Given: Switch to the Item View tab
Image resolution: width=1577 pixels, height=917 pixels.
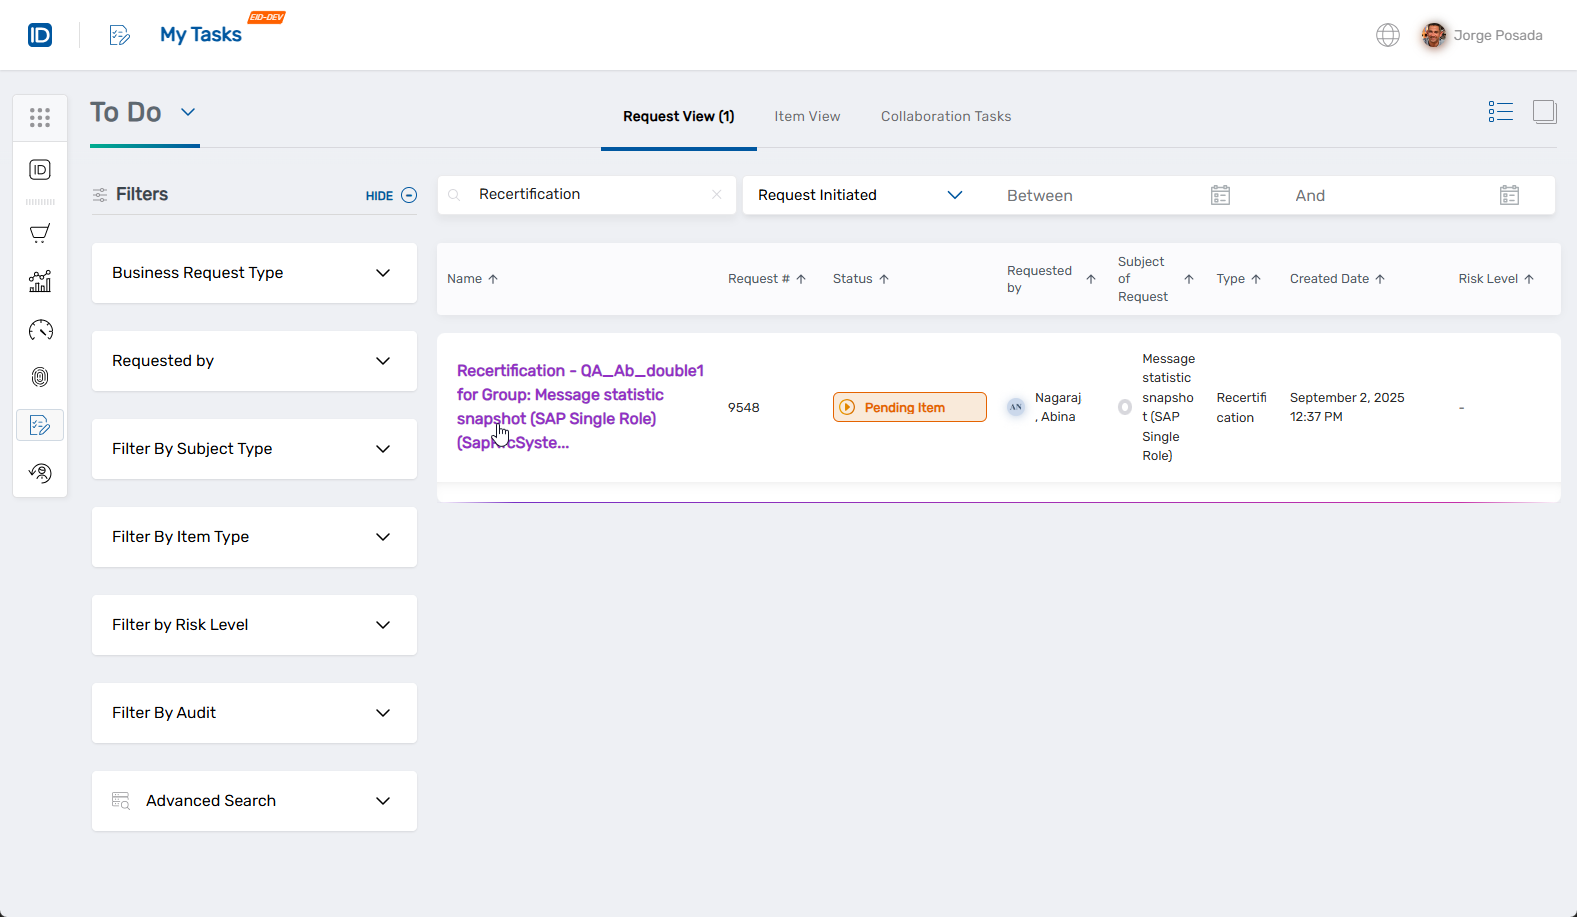Looking at the screenshot, I should point(807,117).
